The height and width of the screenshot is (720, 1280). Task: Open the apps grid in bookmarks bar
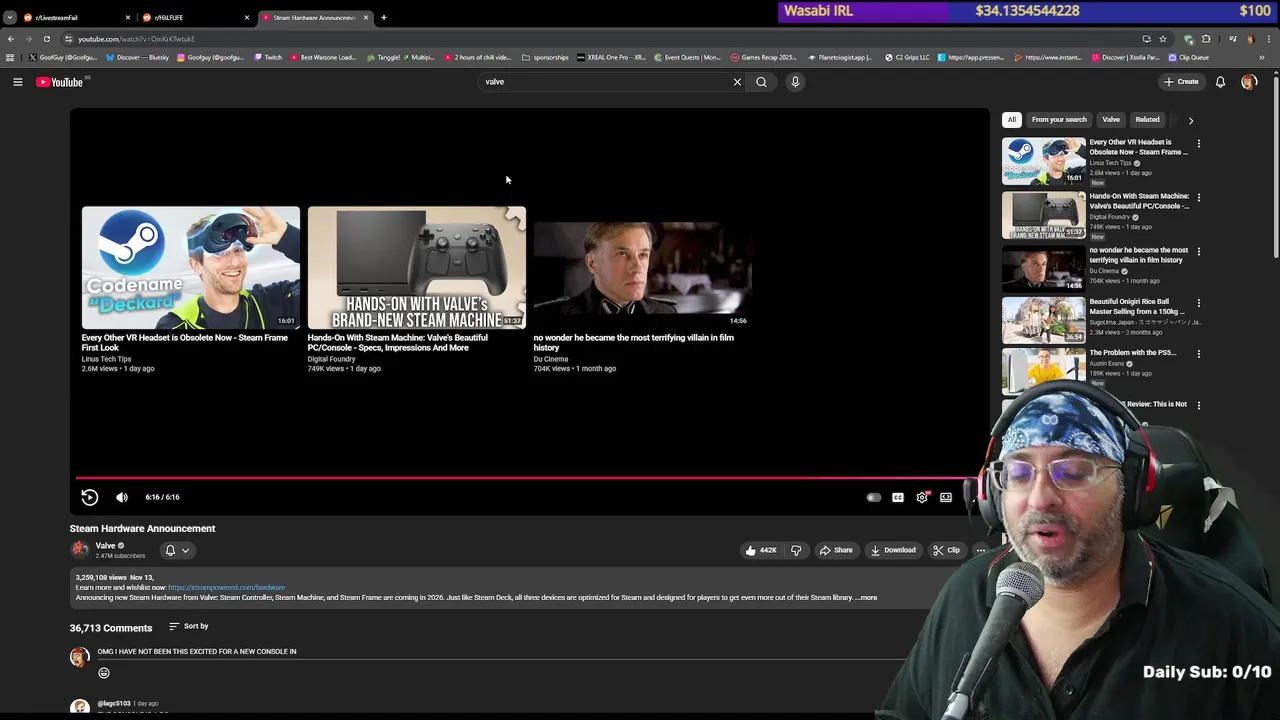click(10, 58)
